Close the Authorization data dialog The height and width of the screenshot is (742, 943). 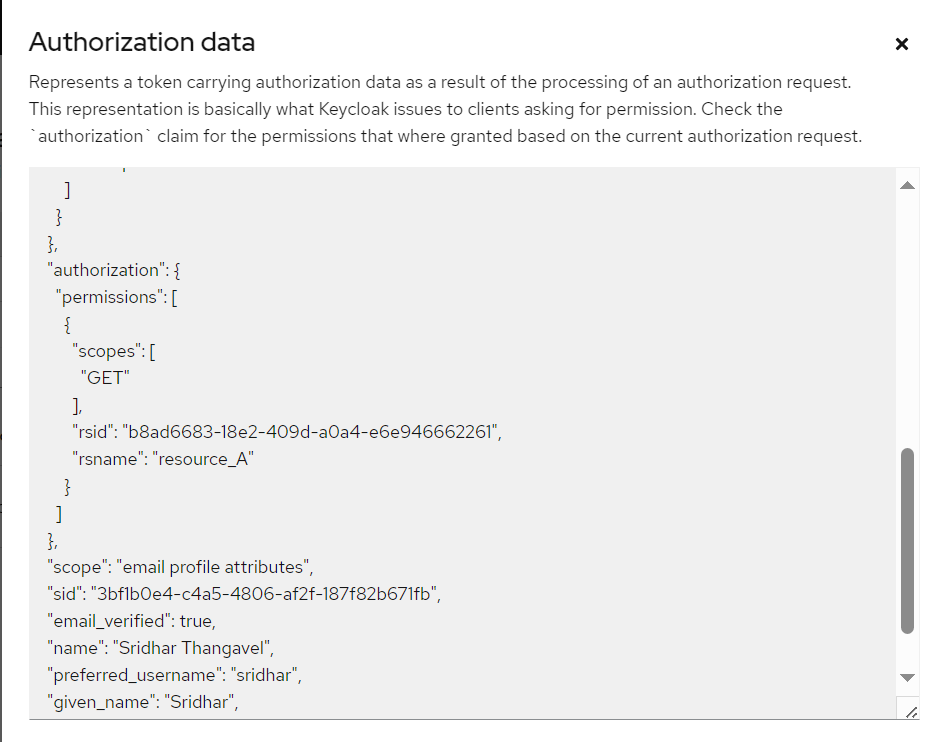pos(902,44)
